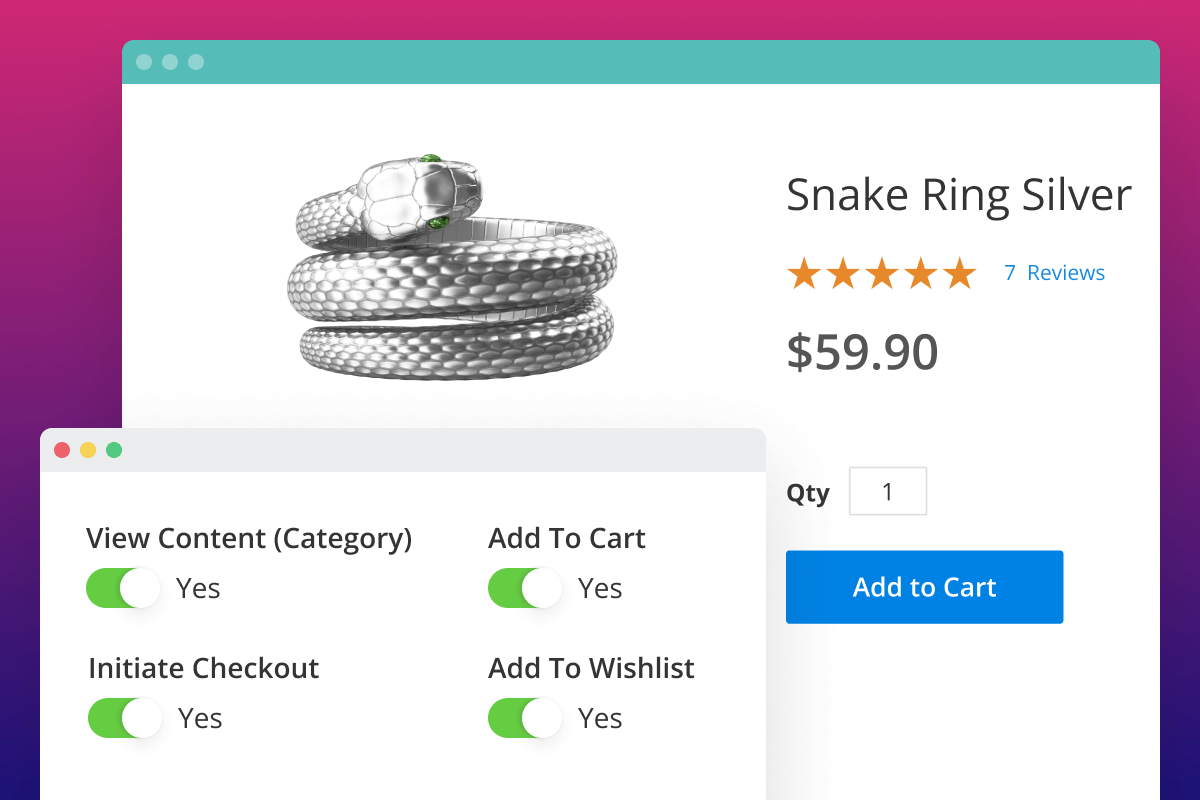
Task: Click the first rating star
Action: point(804,273)
